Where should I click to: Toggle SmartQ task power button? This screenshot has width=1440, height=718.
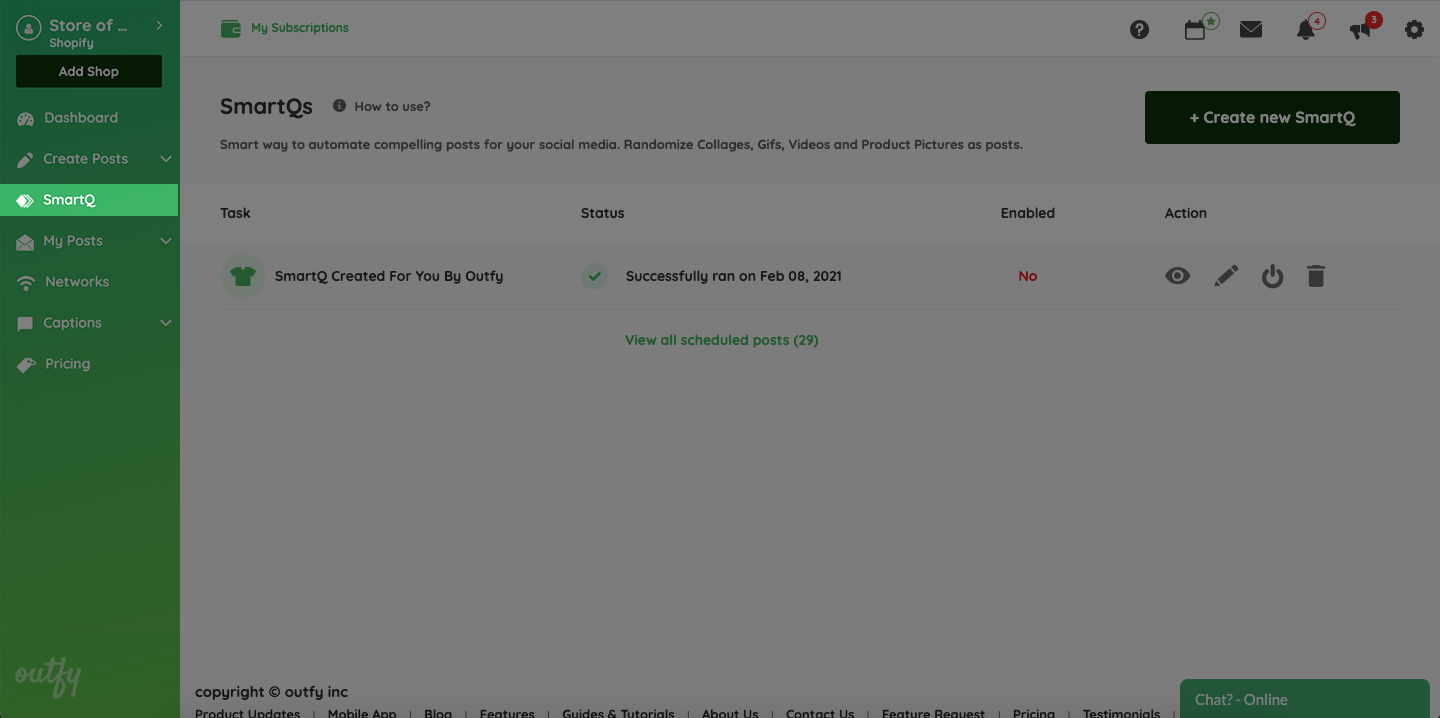pos(1272,276)
